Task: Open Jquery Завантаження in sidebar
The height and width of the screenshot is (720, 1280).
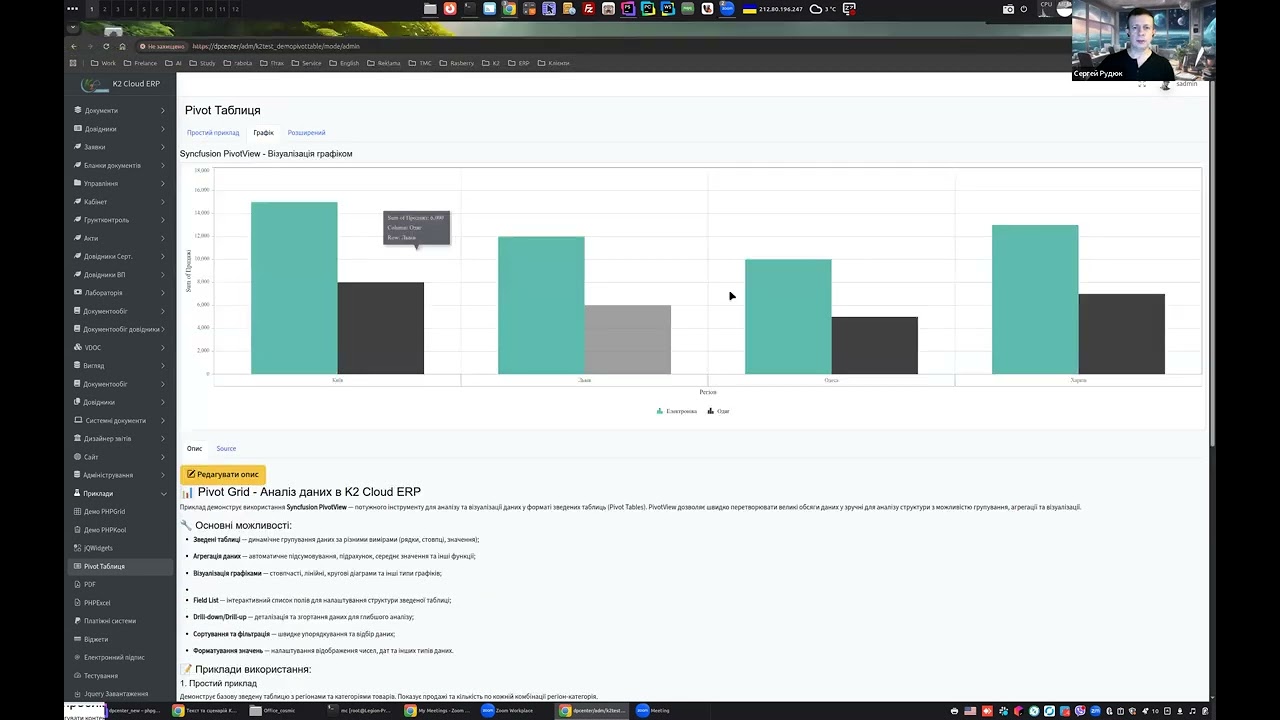Action: click(120, 694)
